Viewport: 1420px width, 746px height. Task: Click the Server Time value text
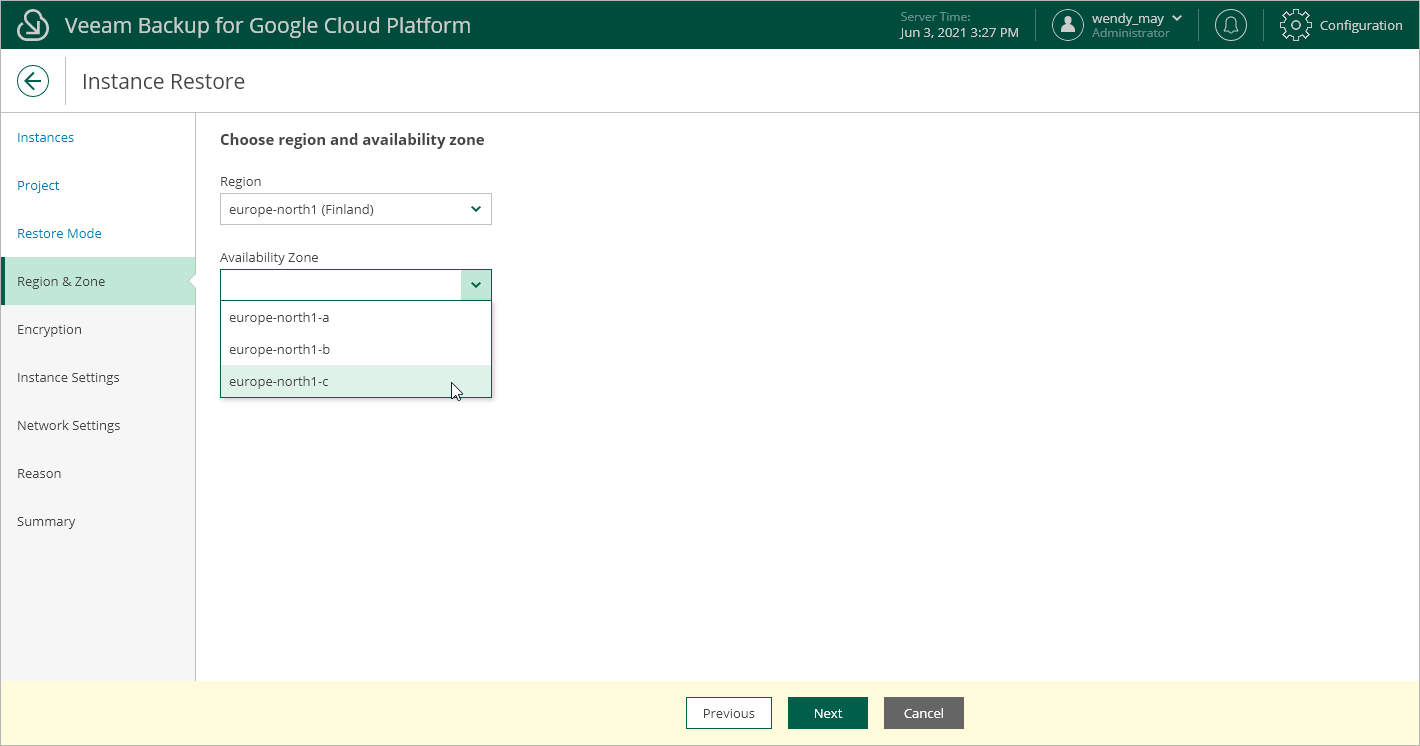(960, 33)
